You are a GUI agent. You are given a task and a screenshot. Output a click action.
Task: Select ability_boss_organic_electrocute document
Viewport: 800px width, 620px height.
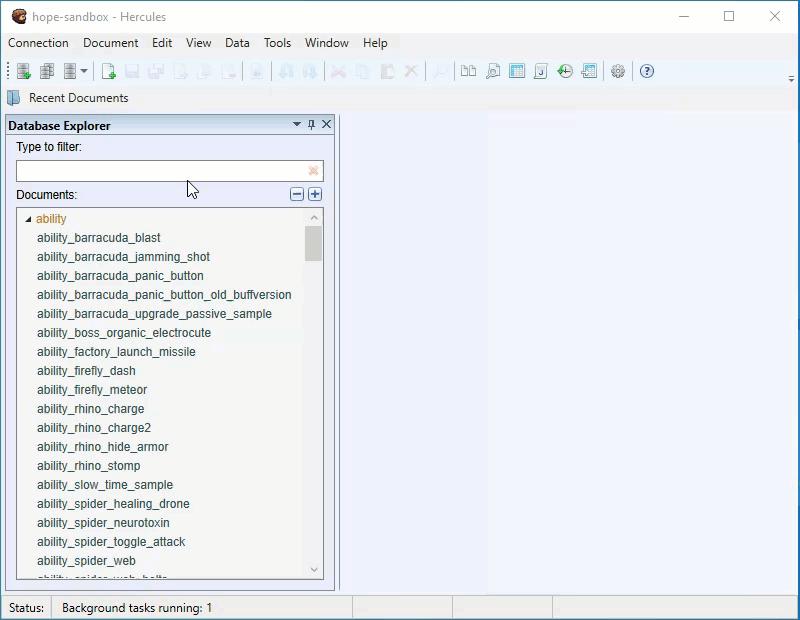point(124,333)
